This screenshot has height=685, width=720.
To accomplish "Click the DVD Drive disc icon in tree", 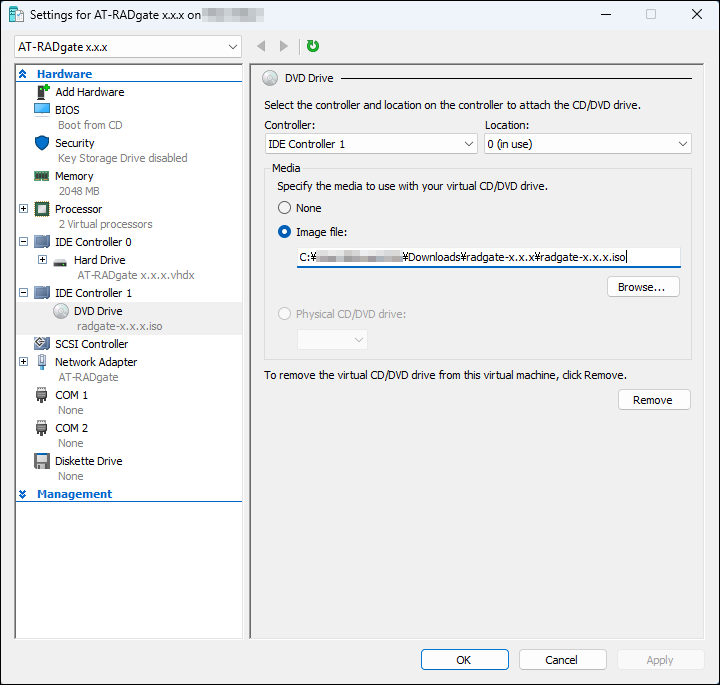I will click(x=60, y=311).
